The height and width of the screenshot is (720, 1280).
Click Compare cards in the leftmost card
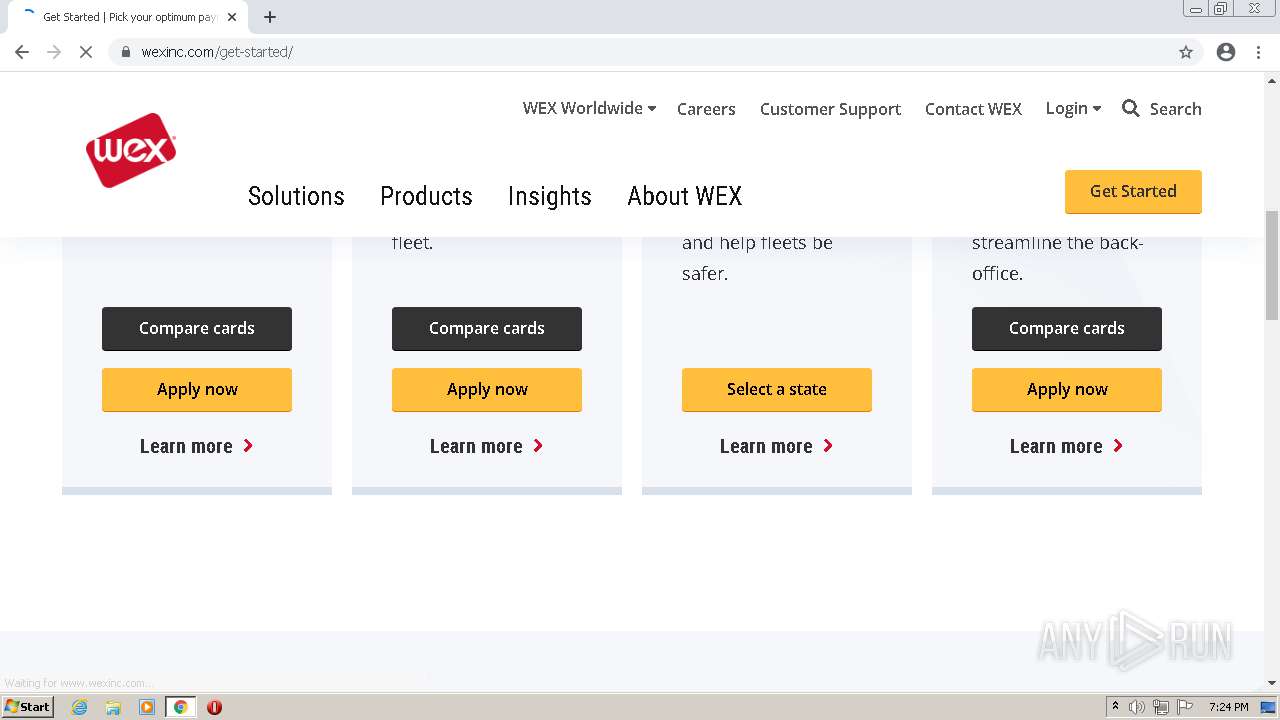click(x=197, y=329)
